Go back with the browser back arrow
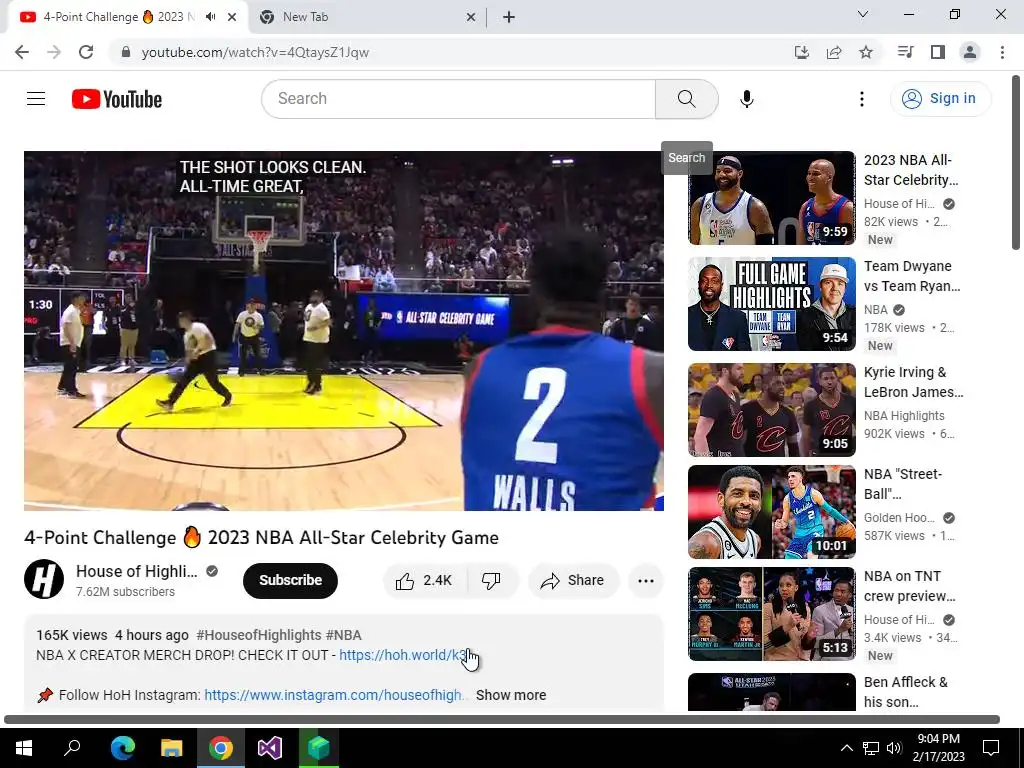Screen dimensions: 1024x768 [x=22, y=52]
